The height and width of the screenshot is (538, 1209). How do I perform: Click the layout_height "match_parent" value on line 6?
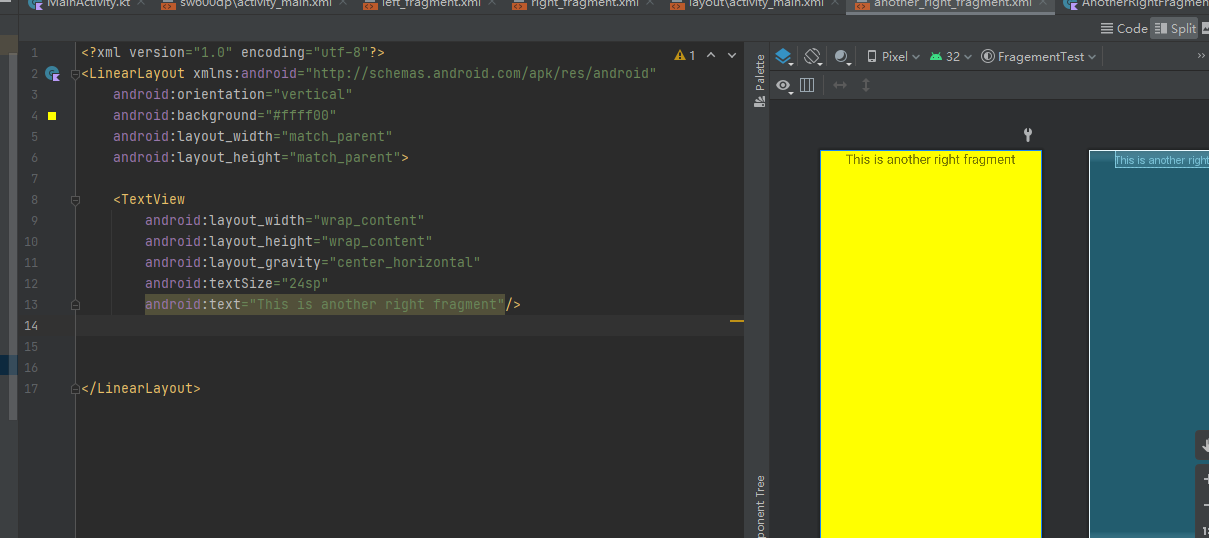(x=345, y=157)
